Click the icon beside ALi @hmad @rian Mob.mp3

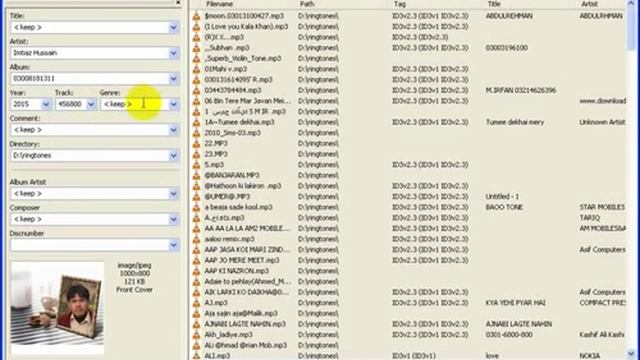[x=196, y=345]
